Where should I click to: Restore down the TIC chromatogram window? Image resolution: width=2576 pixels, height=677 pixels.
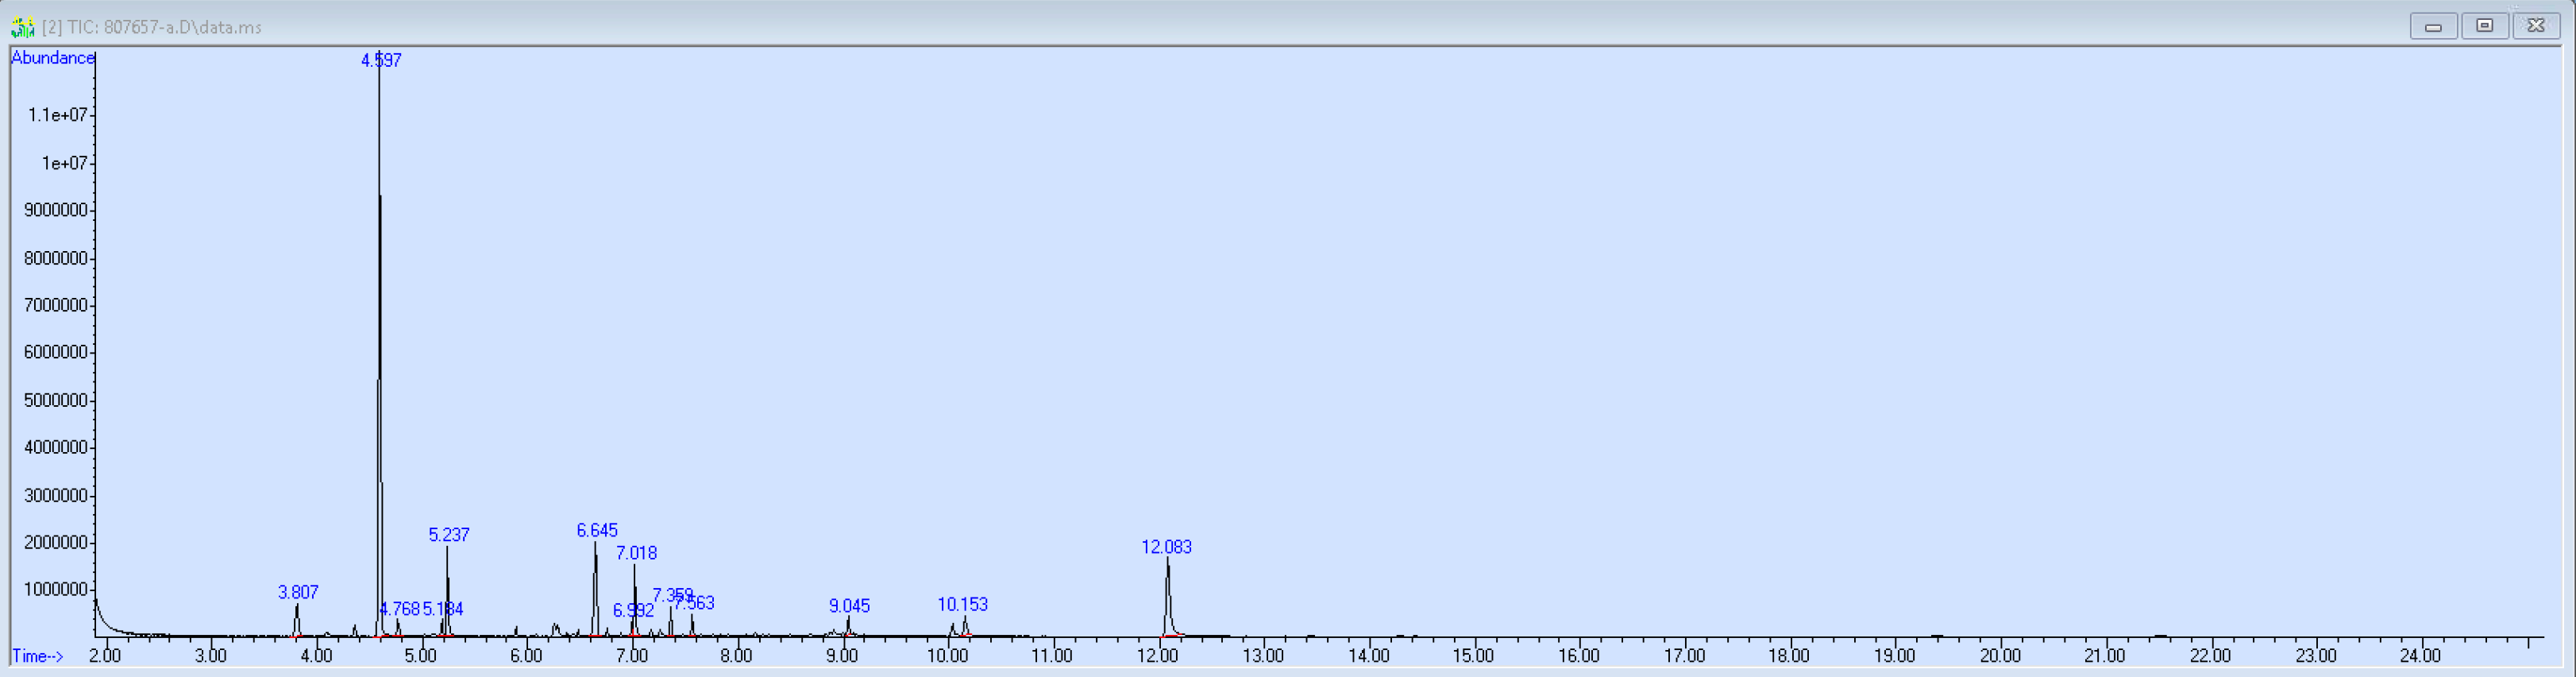pos(2484,26)
